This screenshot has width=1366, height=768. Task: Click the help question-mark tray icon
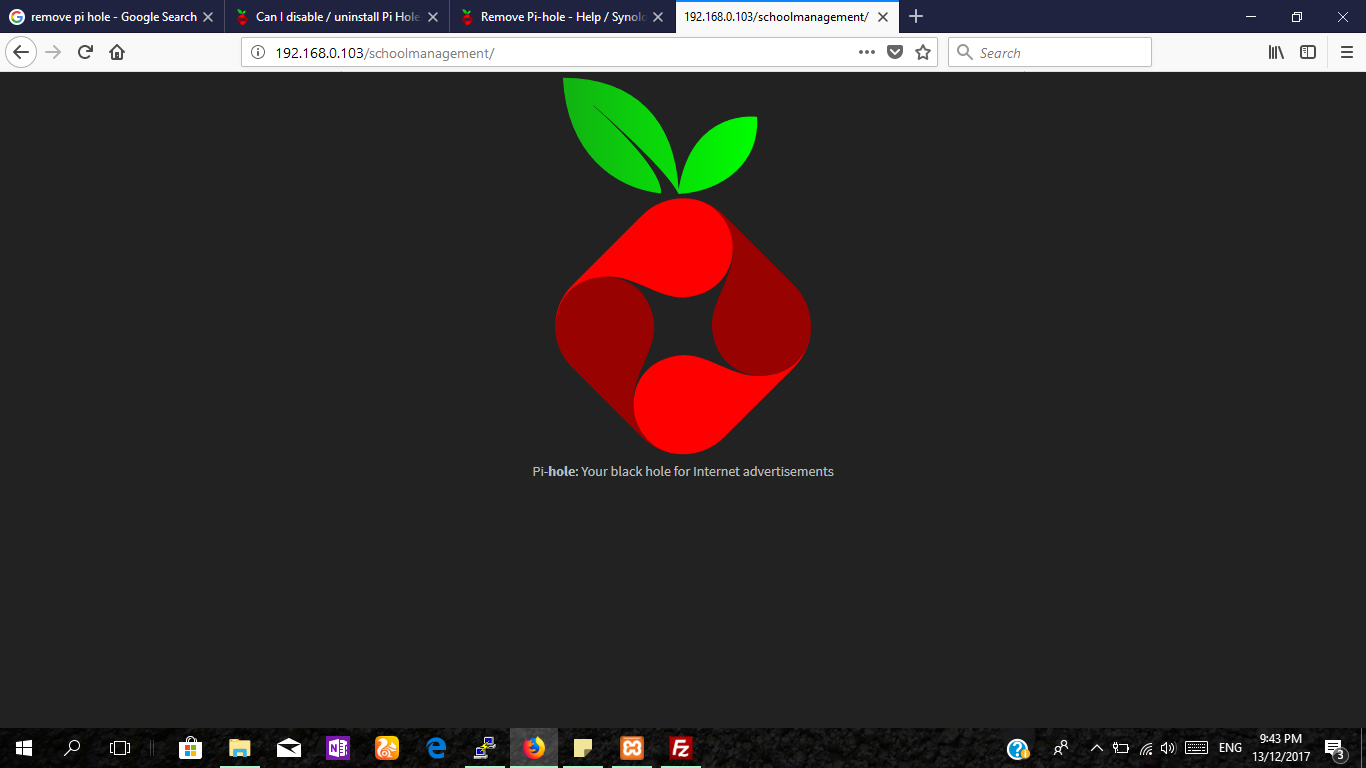[x=1018, y=748]
